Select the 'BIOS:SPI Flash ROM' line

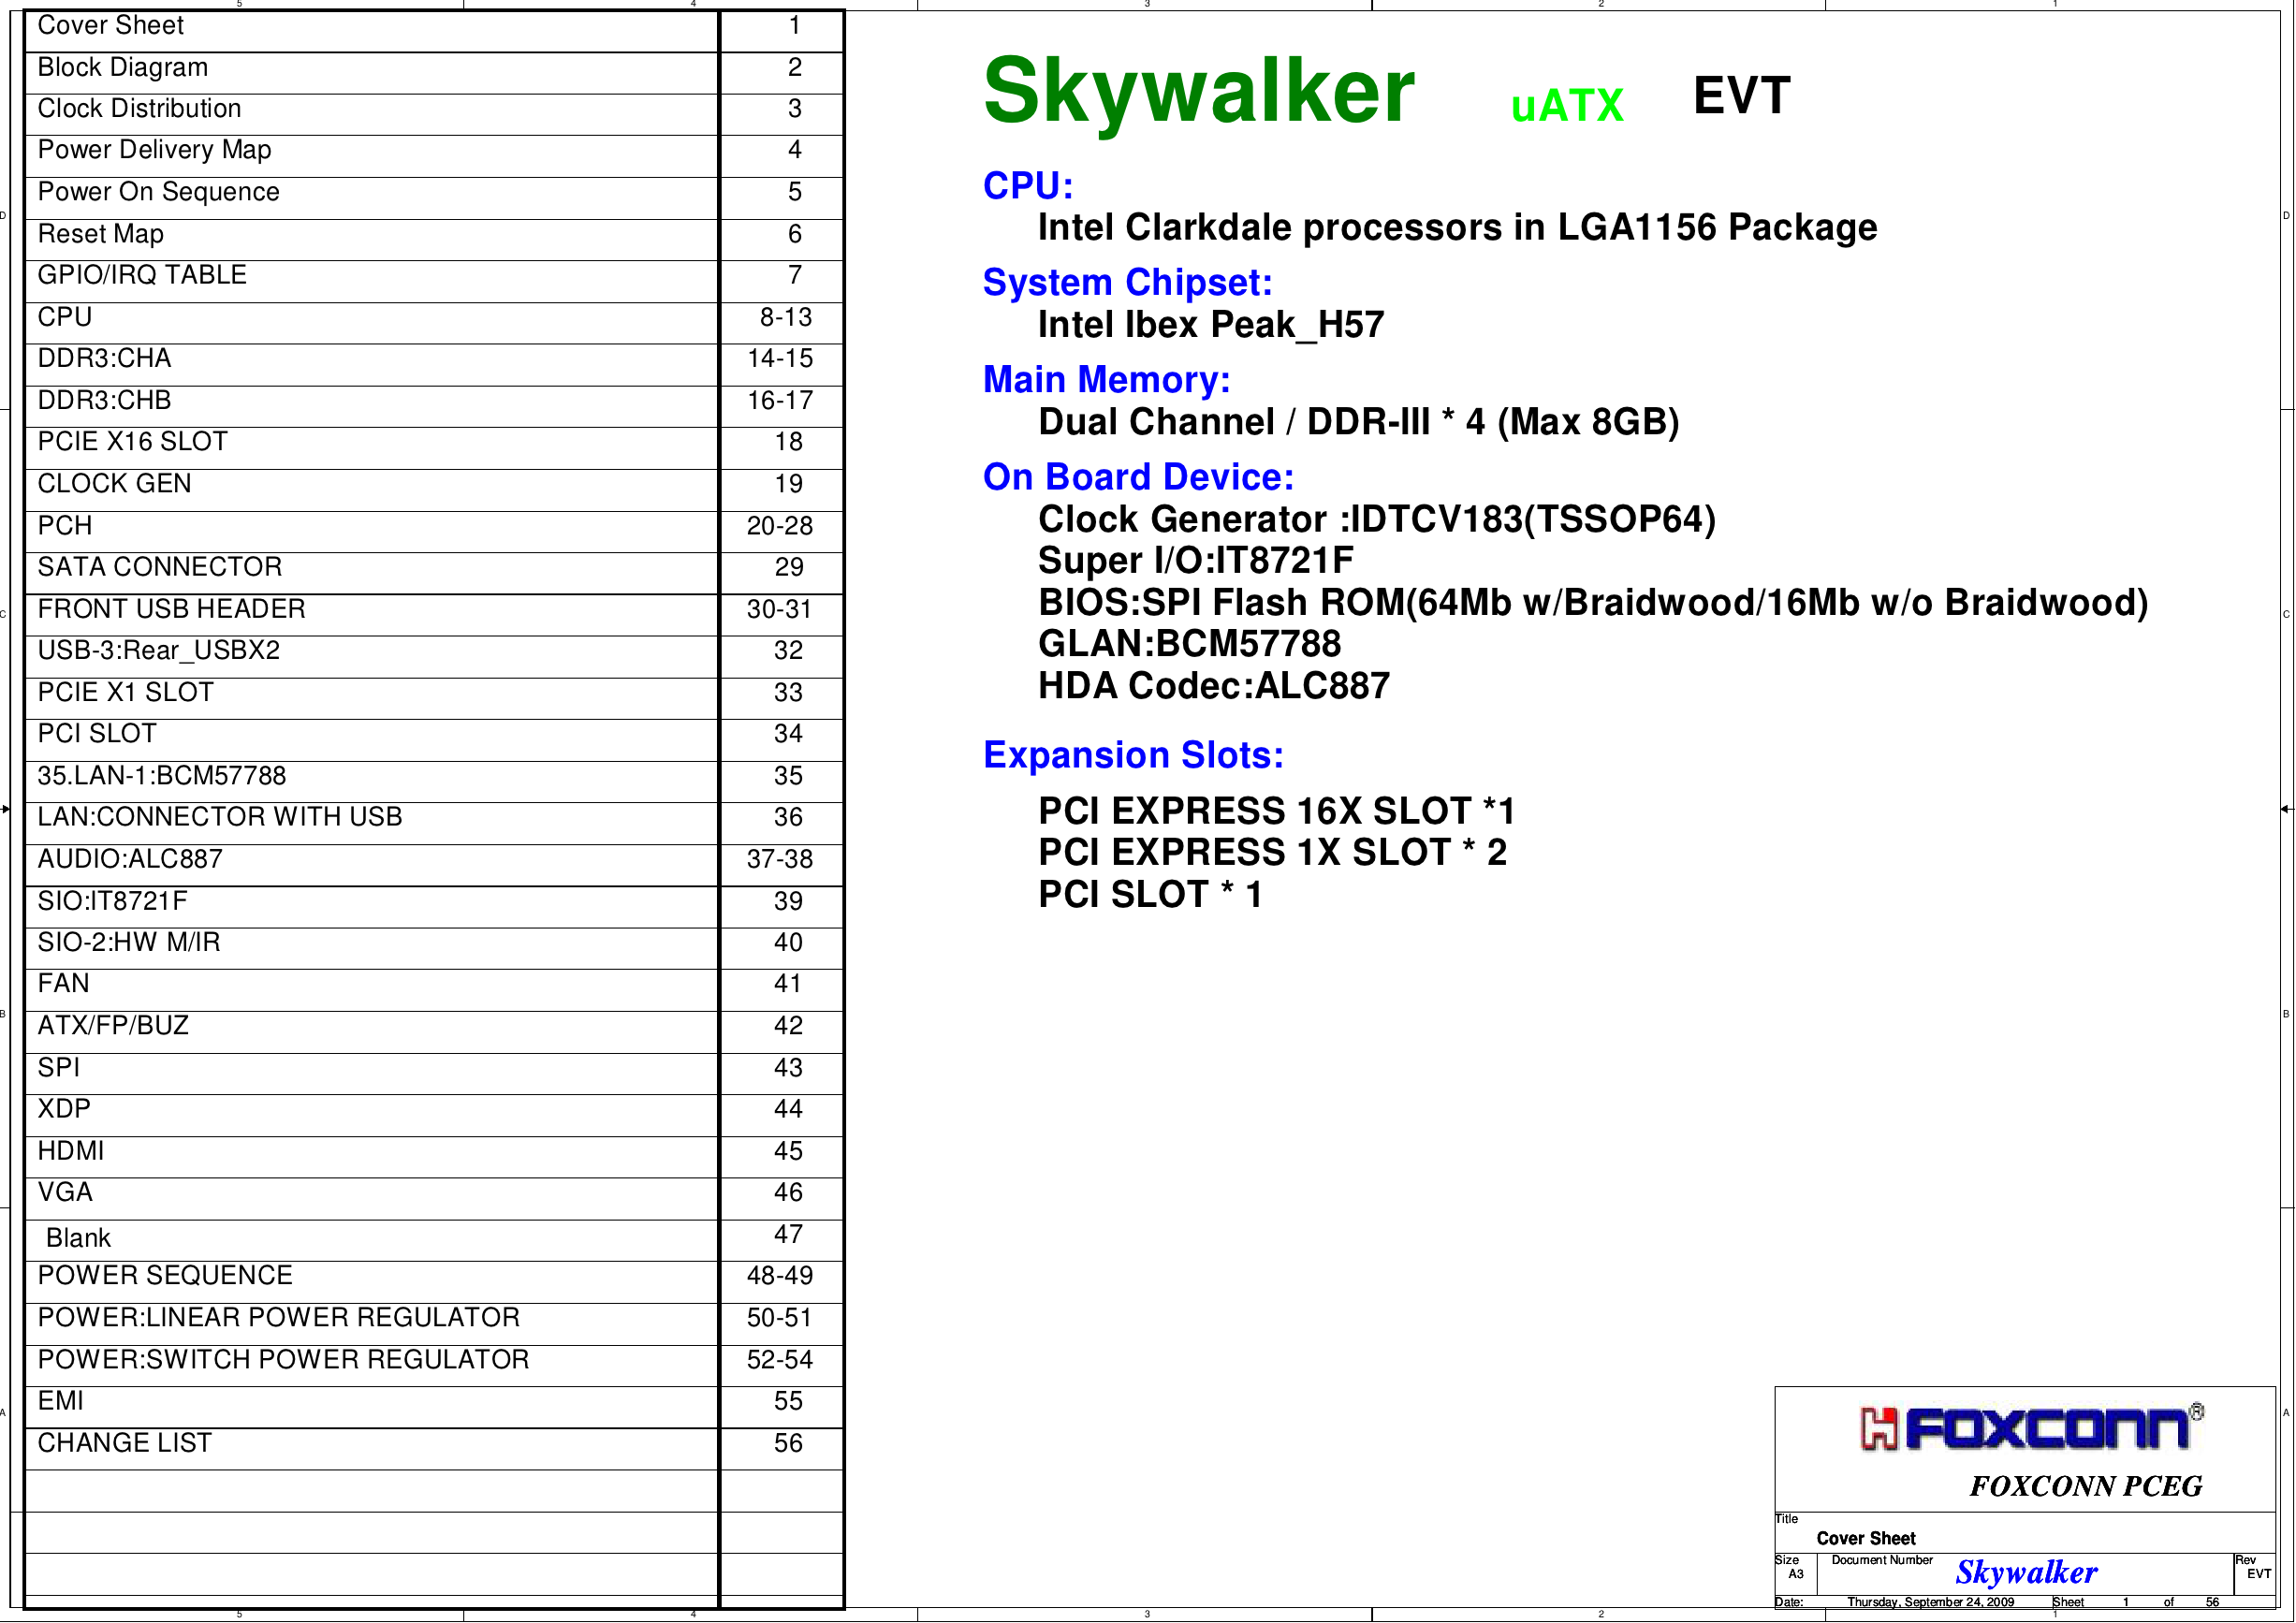pyautogui.click(x=1593, y=603)
